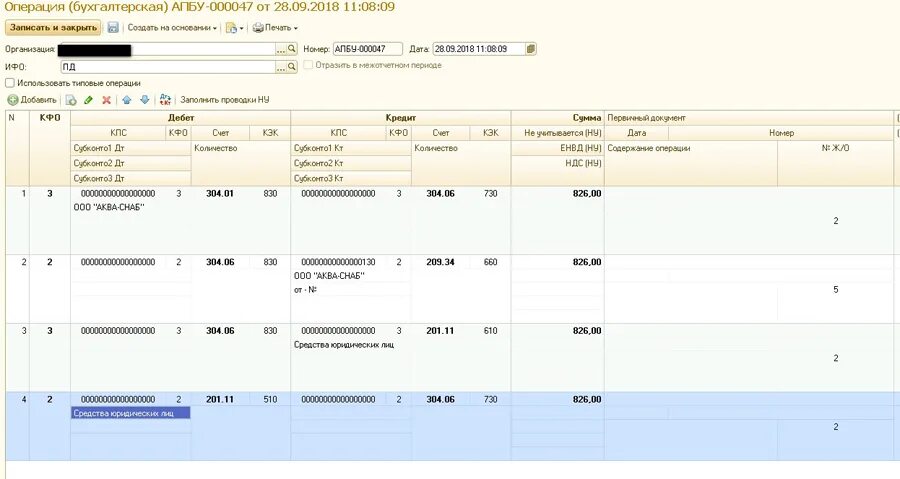Click the debit КЭК value 510 in row 4

[x=270, y=399]
